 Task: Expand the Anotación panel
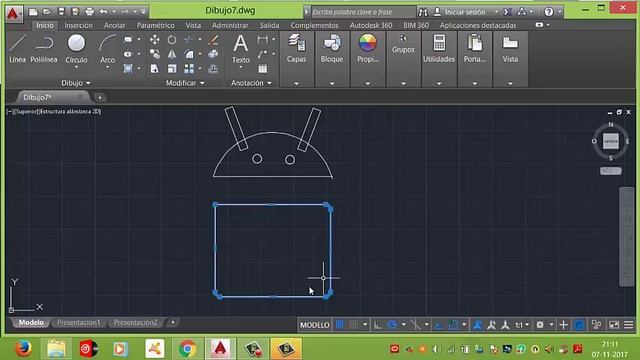(251, 83)
